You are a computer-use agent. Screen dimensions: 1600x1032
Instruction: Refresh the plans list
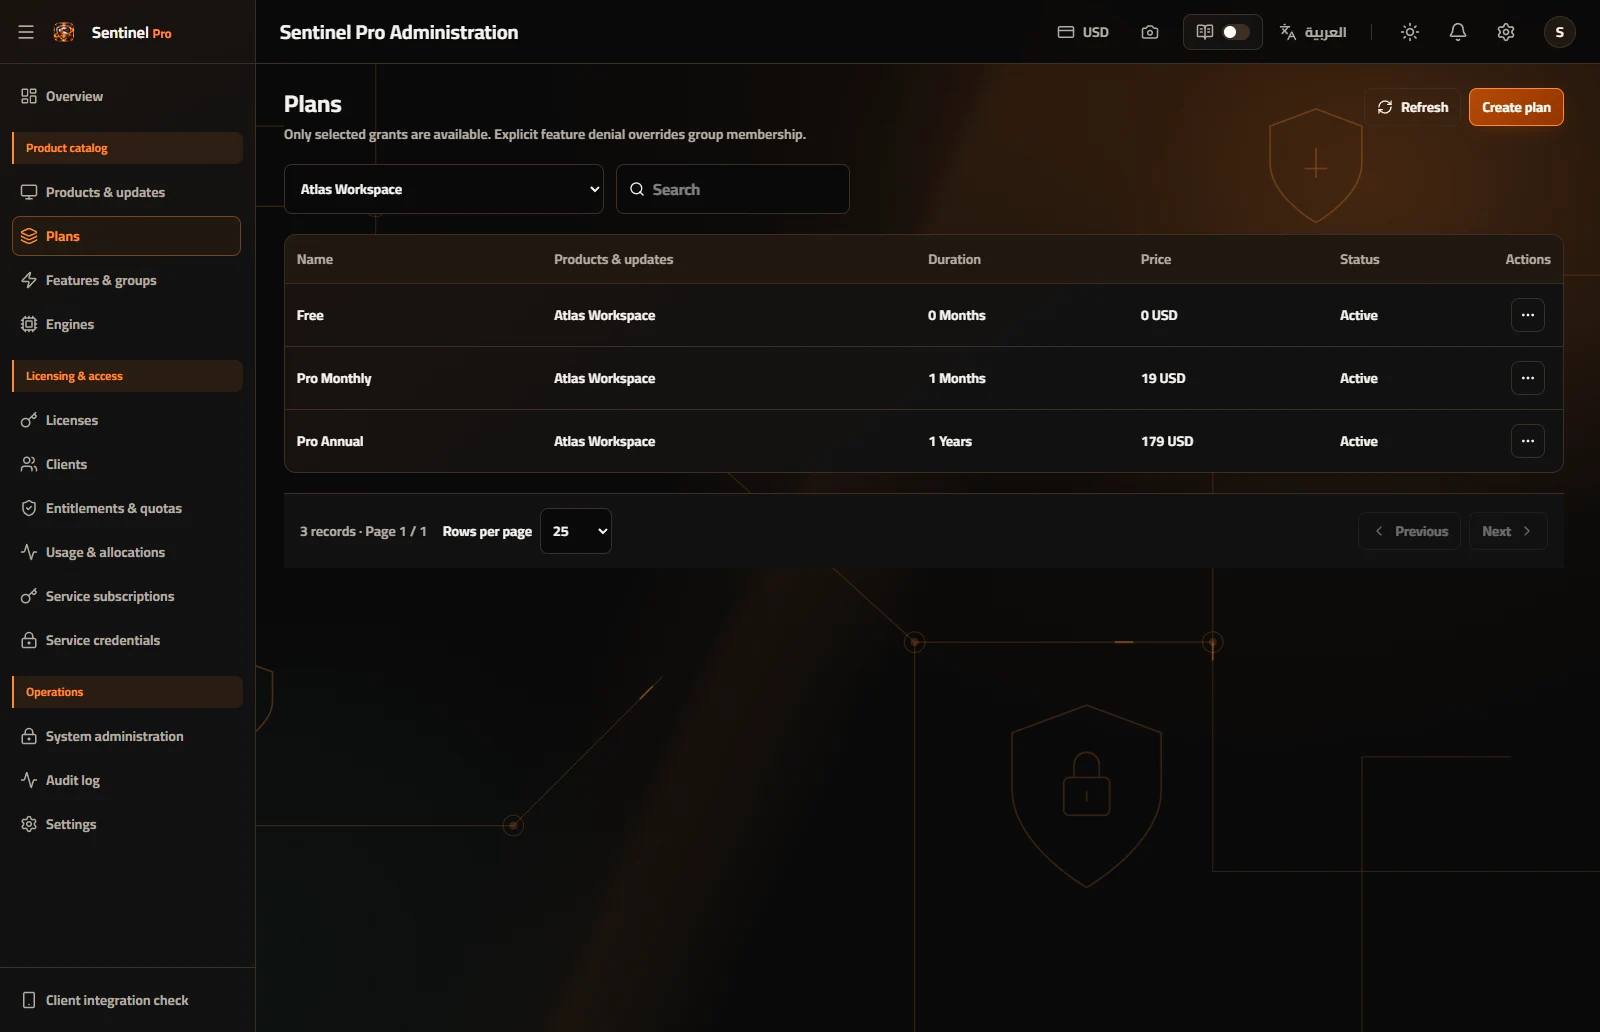pos(1412,107)
